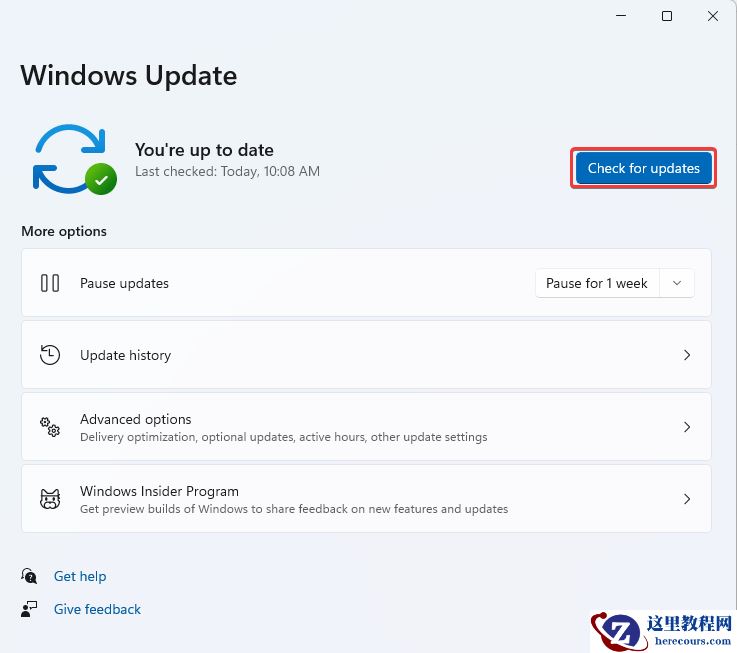Open the Update history label
This screenshot has height=653, width=737.
[x=125, y=355]
